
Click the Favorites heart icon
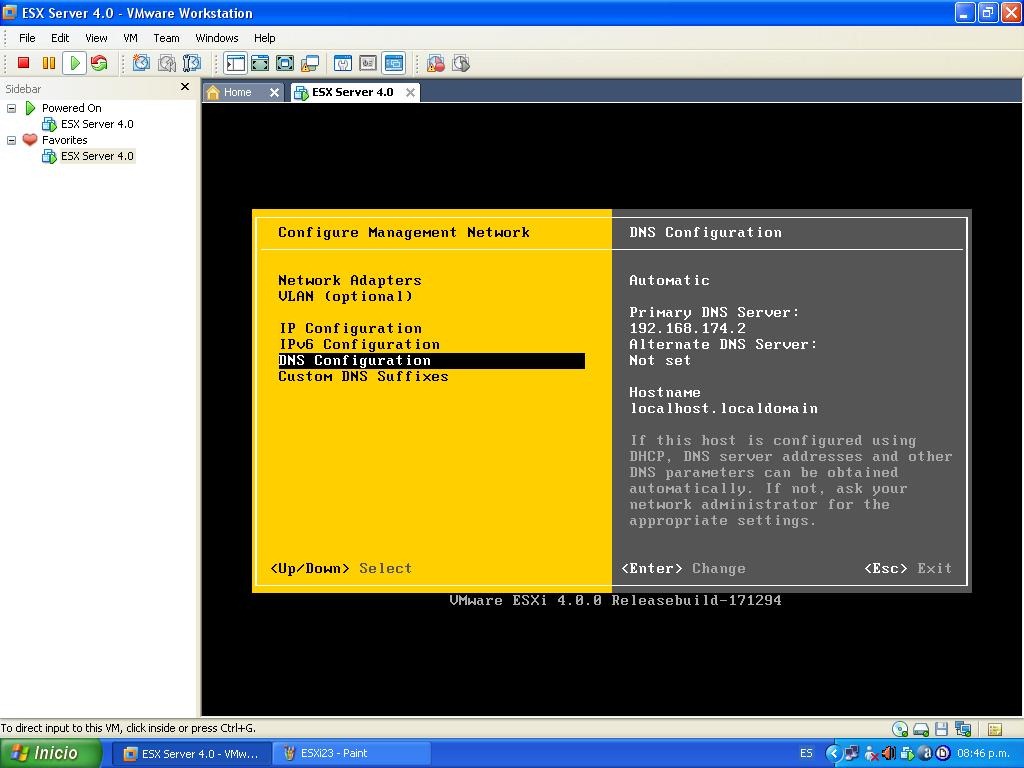click(30, 139)
